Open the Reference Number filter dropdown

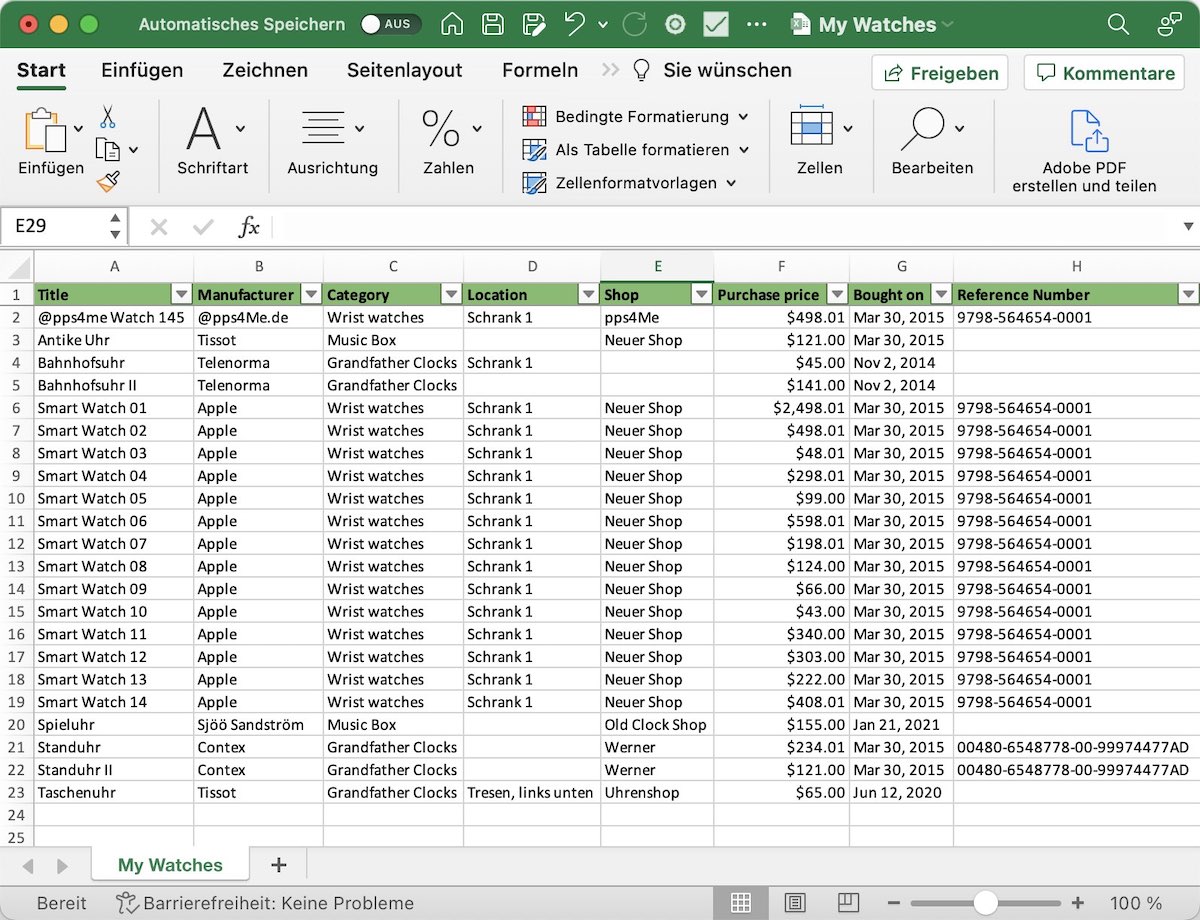point(1188,294)
